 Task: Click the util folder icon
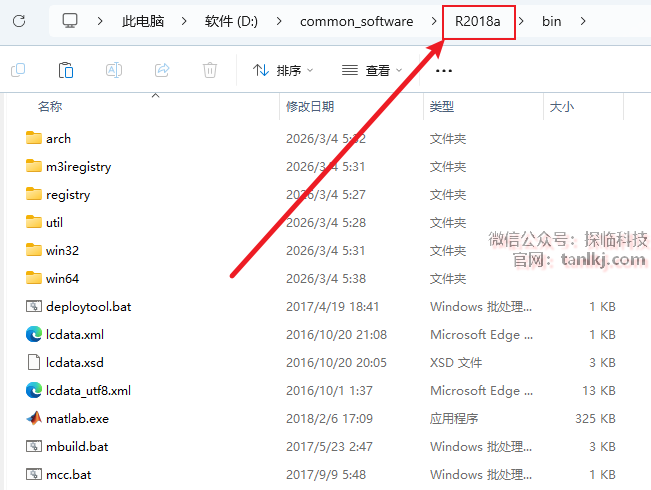point(34,222)
